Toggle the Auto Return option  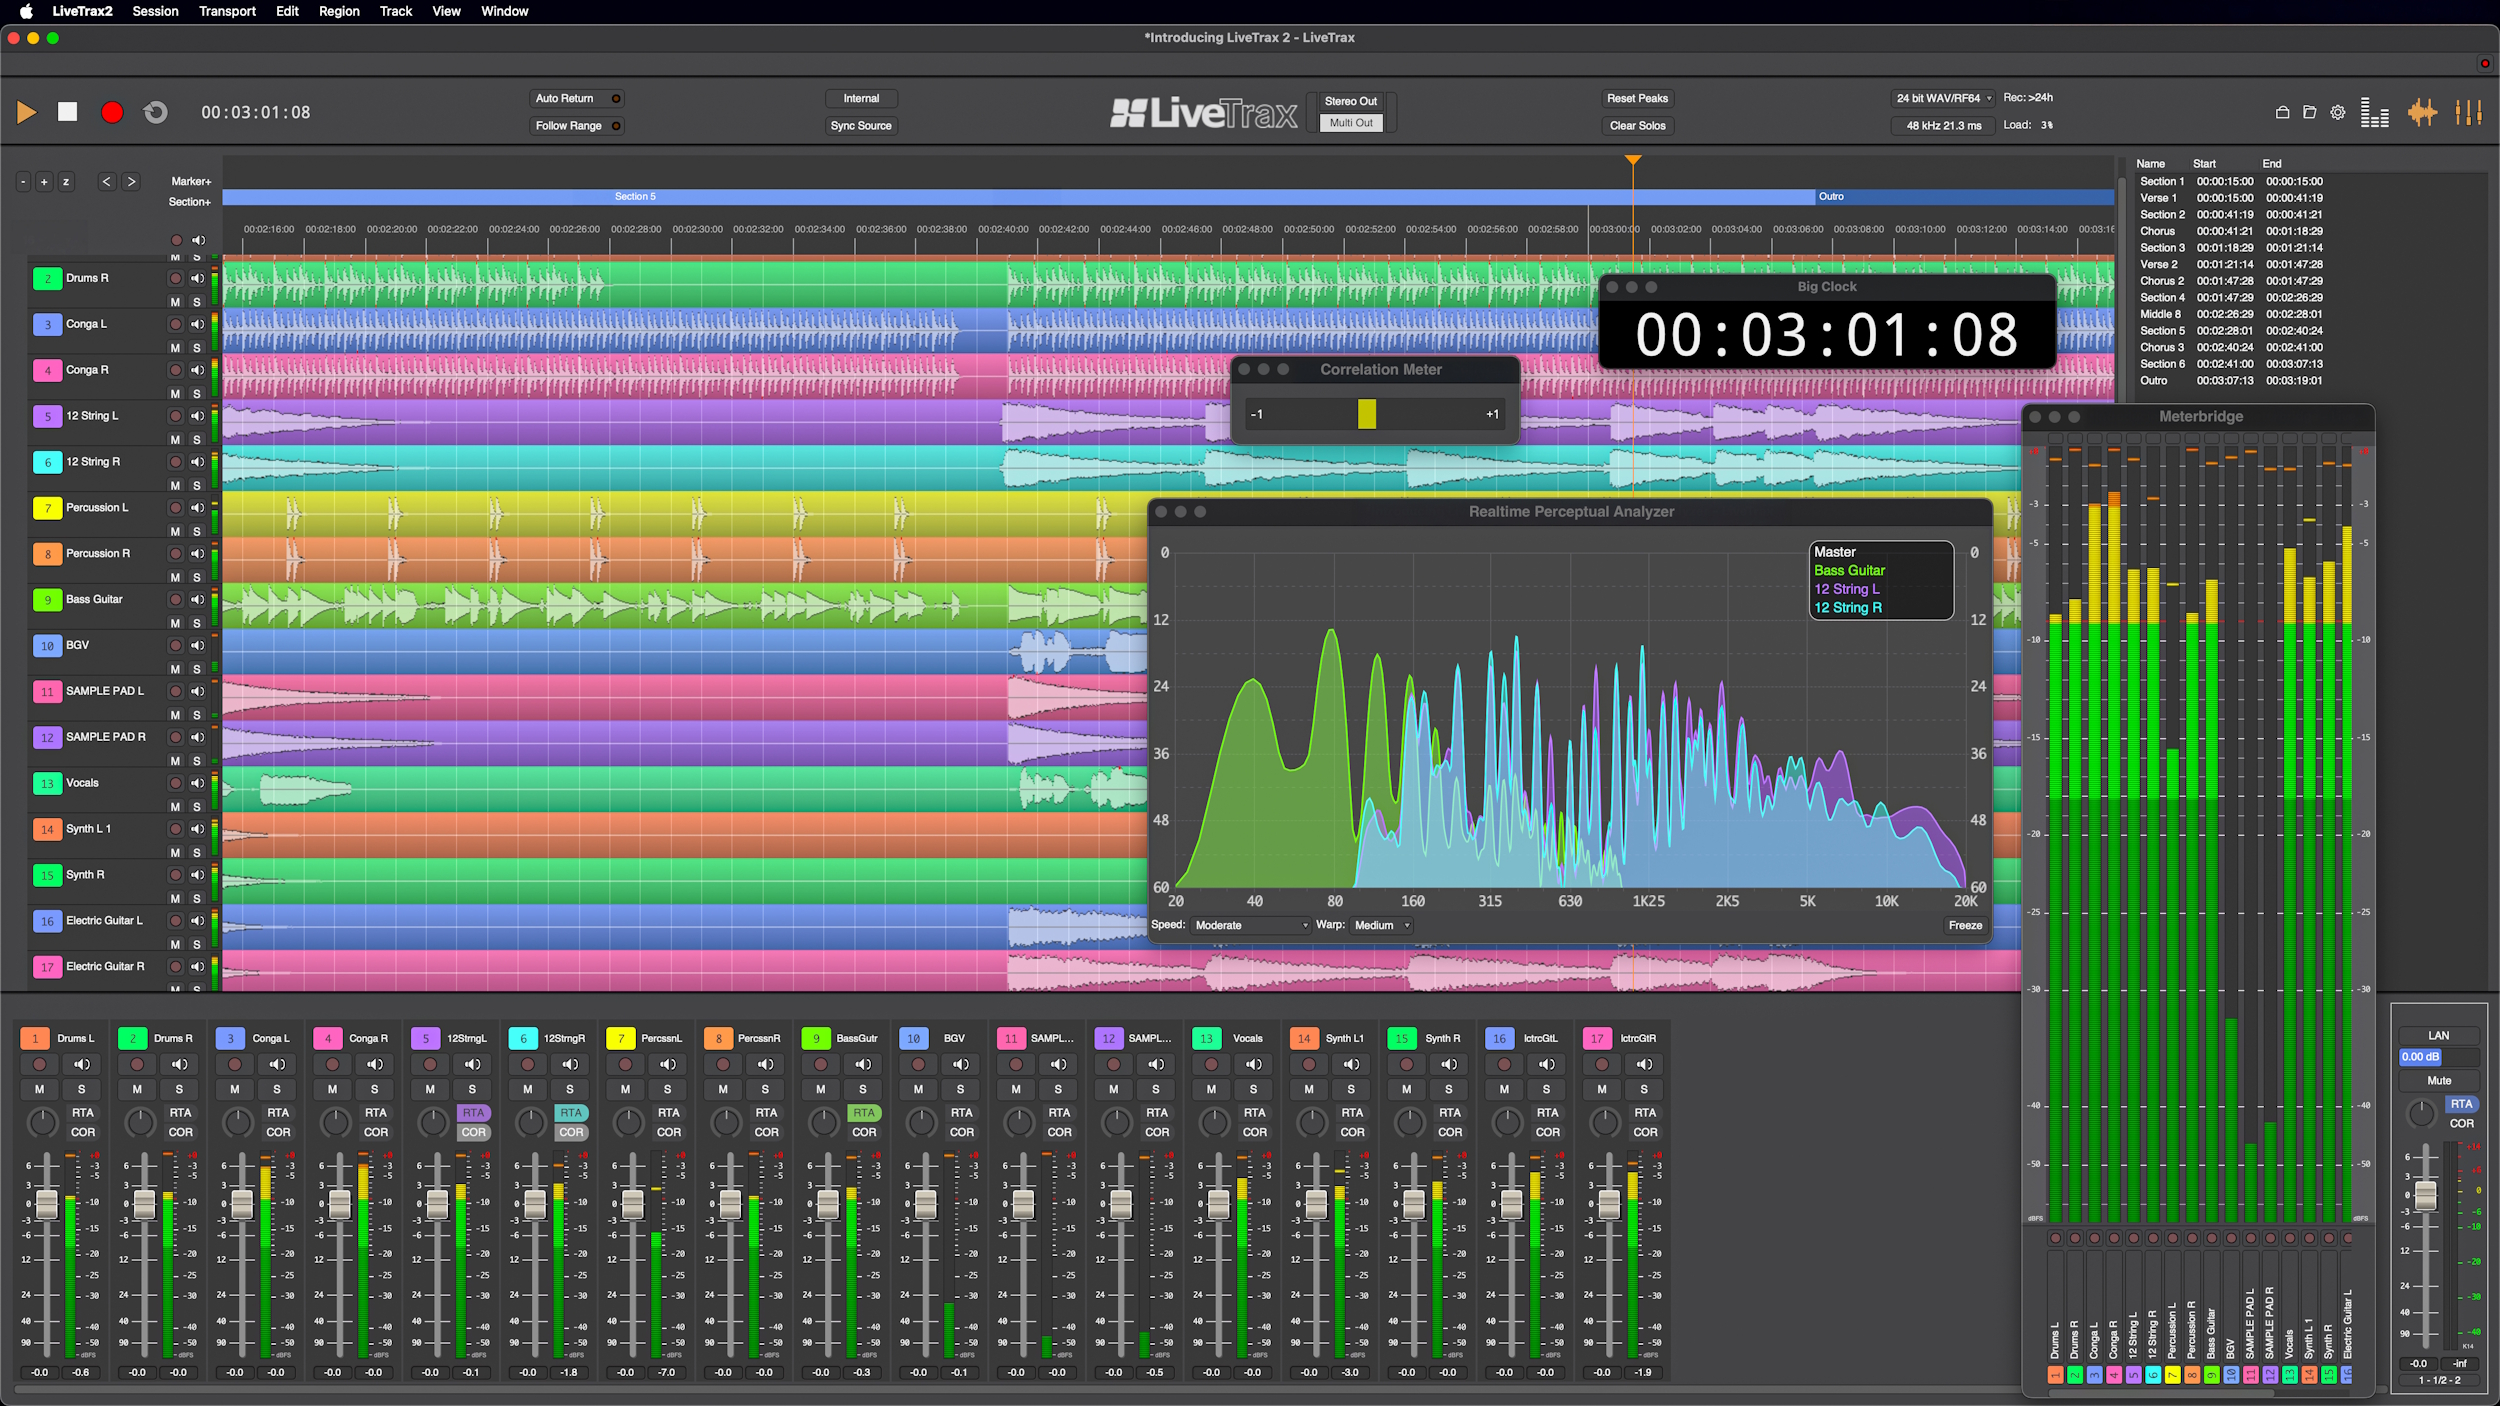pyautogui.click(x=577, y=99)
